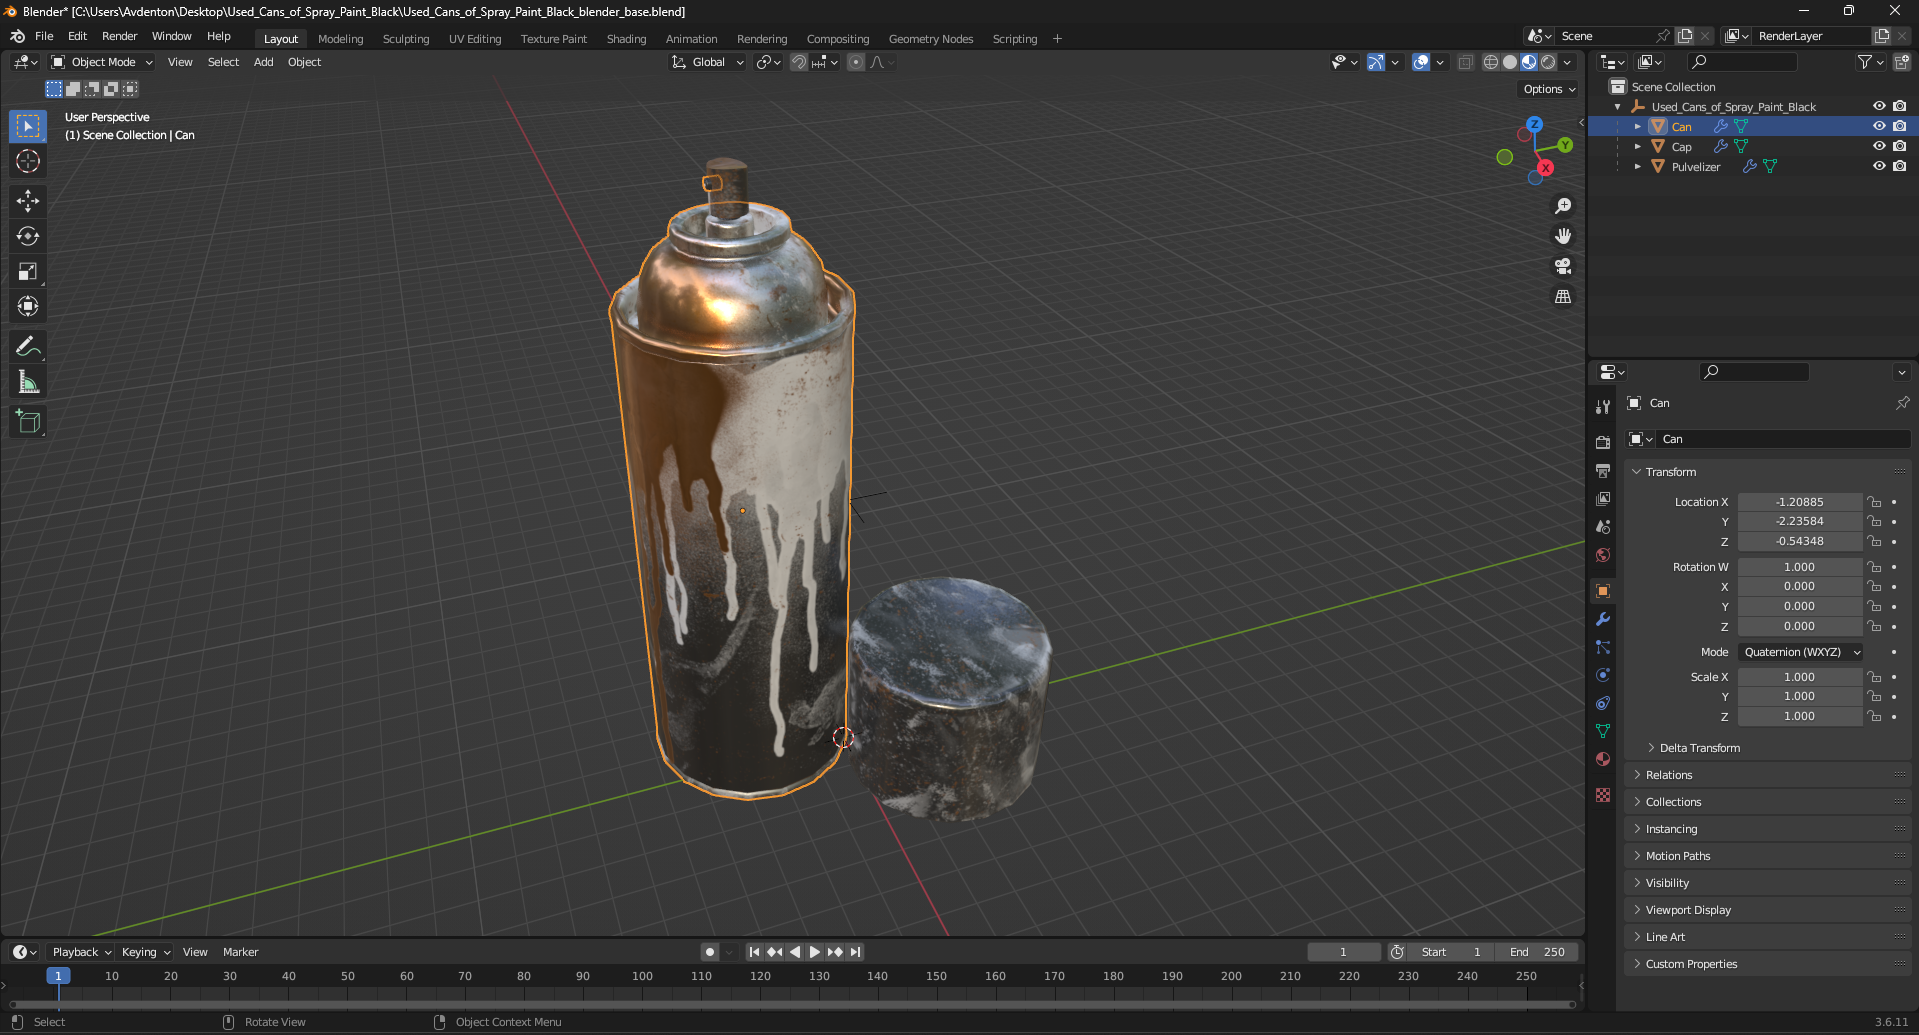Open the Render menu
Image resolution: width=1919 pixels, height=1035 pixels.
(x=119, y=36)
